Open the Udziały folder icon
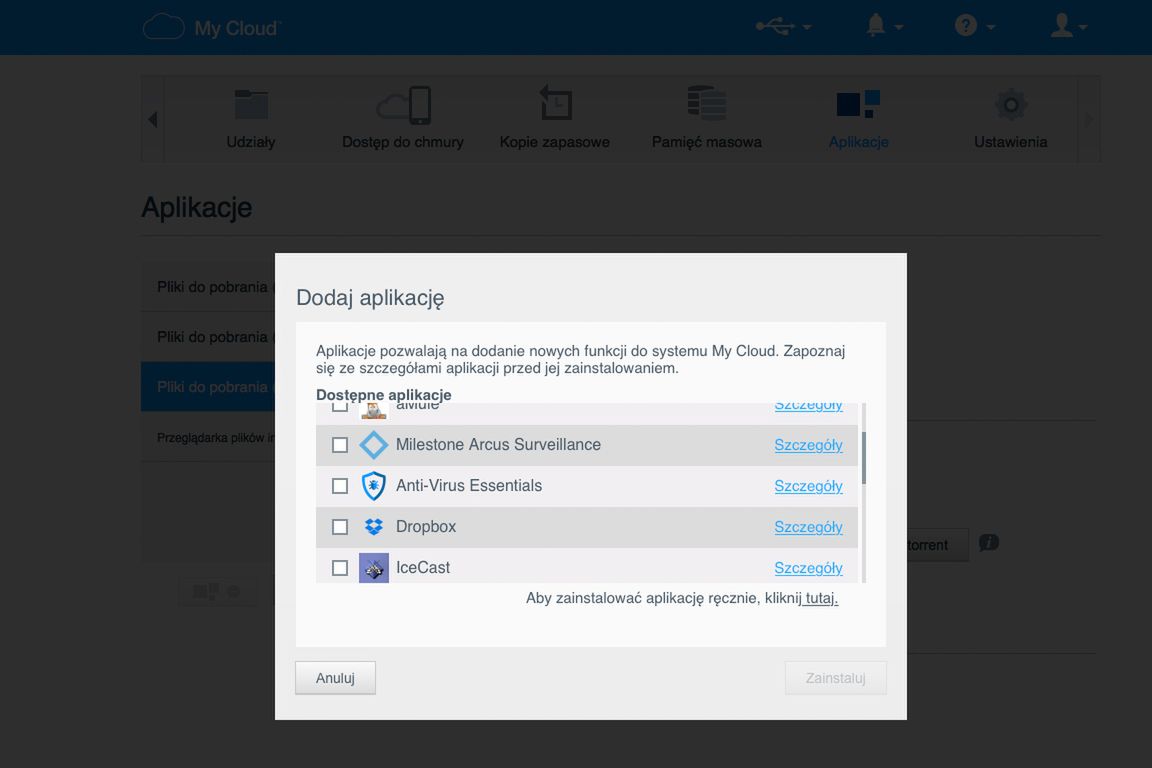The width and height of the screenshot is (1152, 768). [x=251, y=104]
